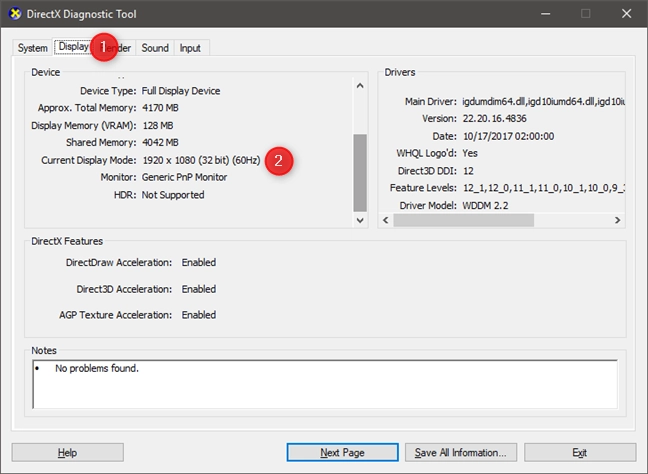Go to Next Page
648x474 pixels.
tap(342, 453)
